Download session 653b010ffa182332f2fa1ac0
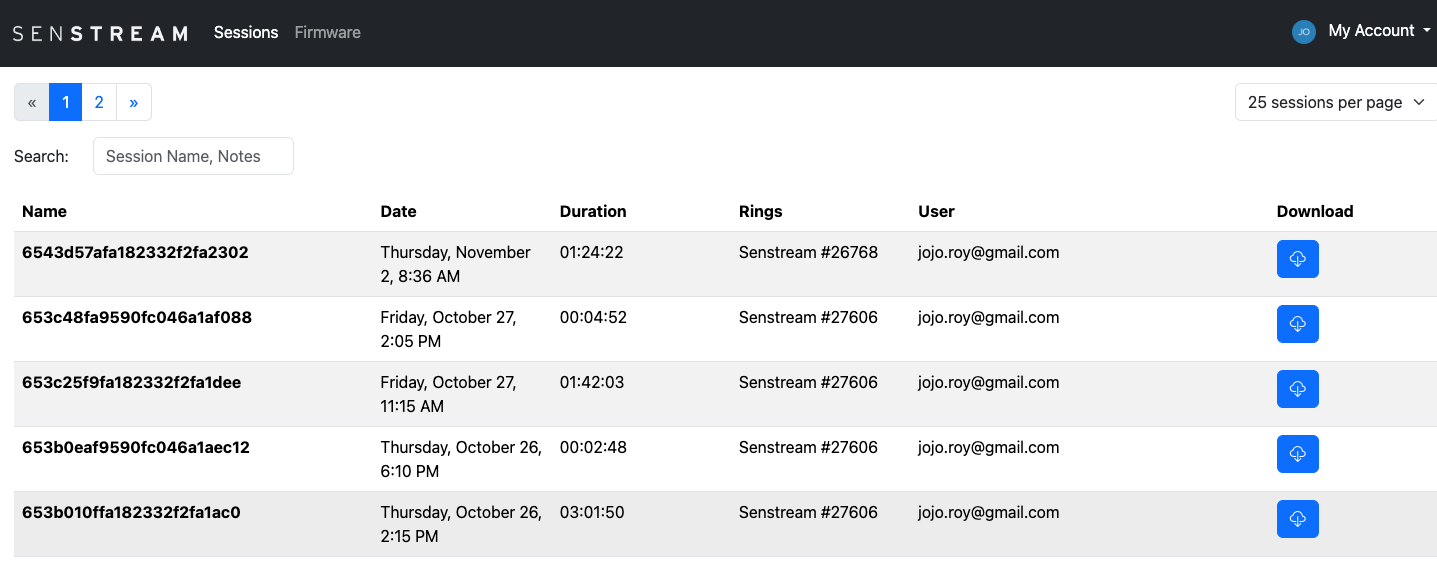This screenshot has width=1437, height=561. point(1297,519)
